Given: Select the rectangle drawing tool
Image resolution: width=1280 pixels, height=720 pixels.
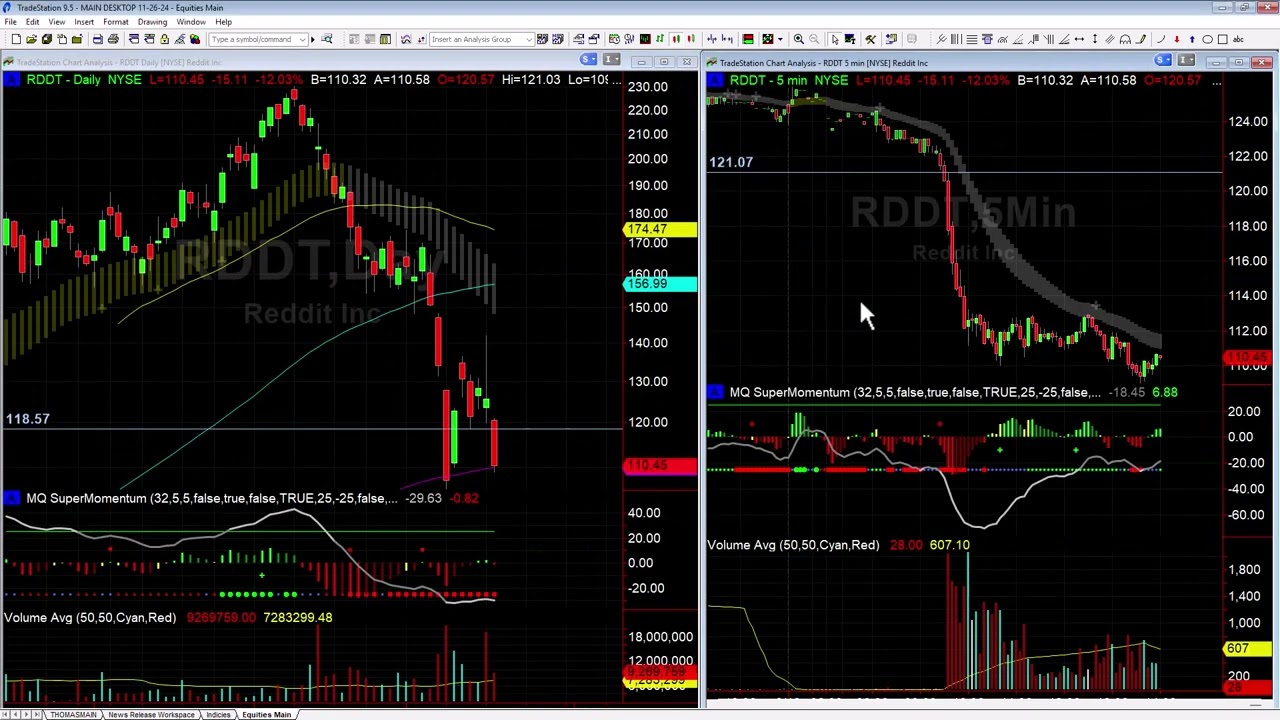Looking at the screenshot, I should tap(1223, 39).
